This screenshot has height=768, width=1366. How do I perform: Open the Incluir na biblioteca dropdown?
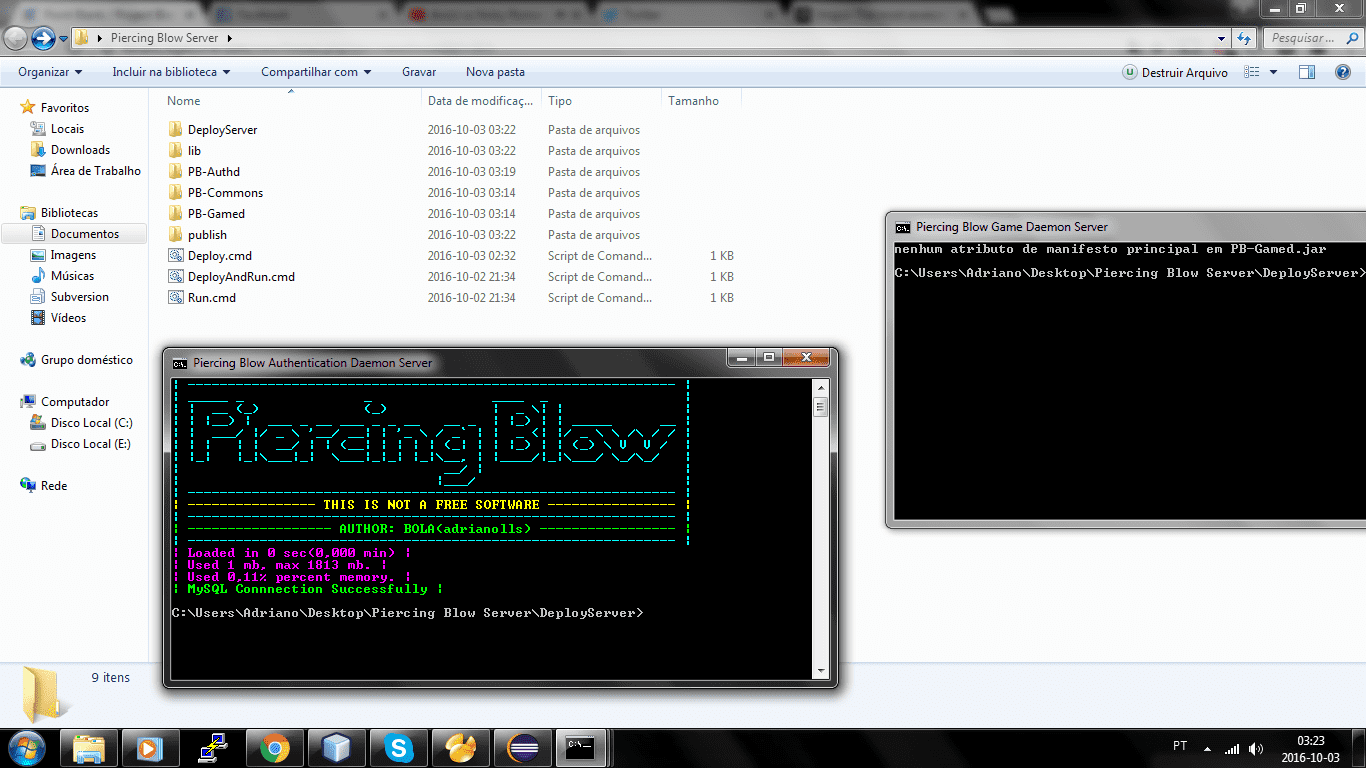click(x=171, y=72)
